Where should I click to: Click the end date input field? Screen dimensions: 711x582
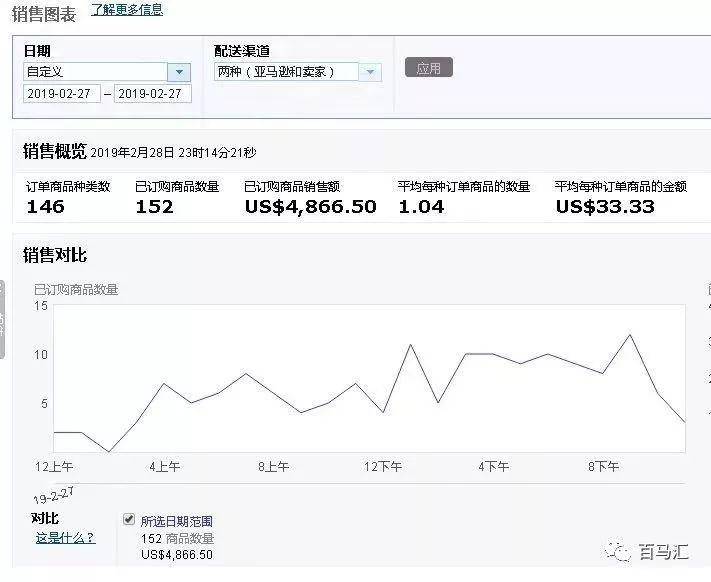pos(152,93)
